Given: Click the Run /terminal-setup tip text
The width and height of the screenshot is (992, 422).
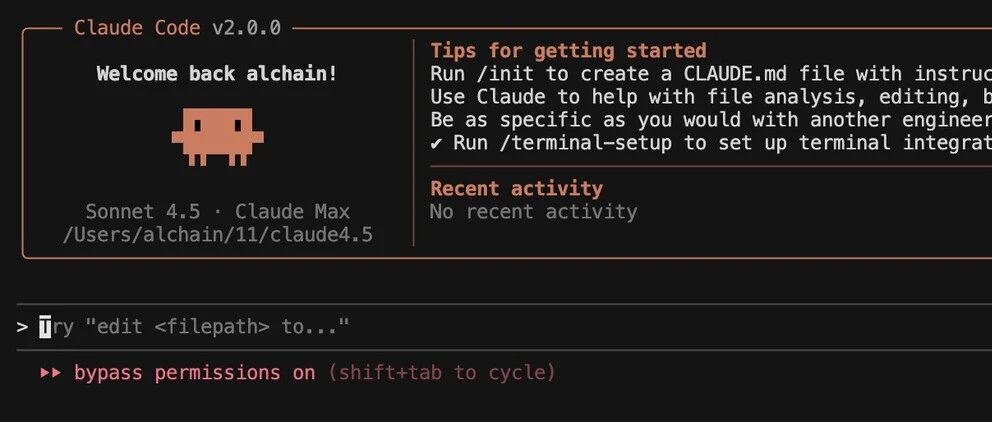Looking at the screenshot, I should pyautogui.click(x=722, y=143).
